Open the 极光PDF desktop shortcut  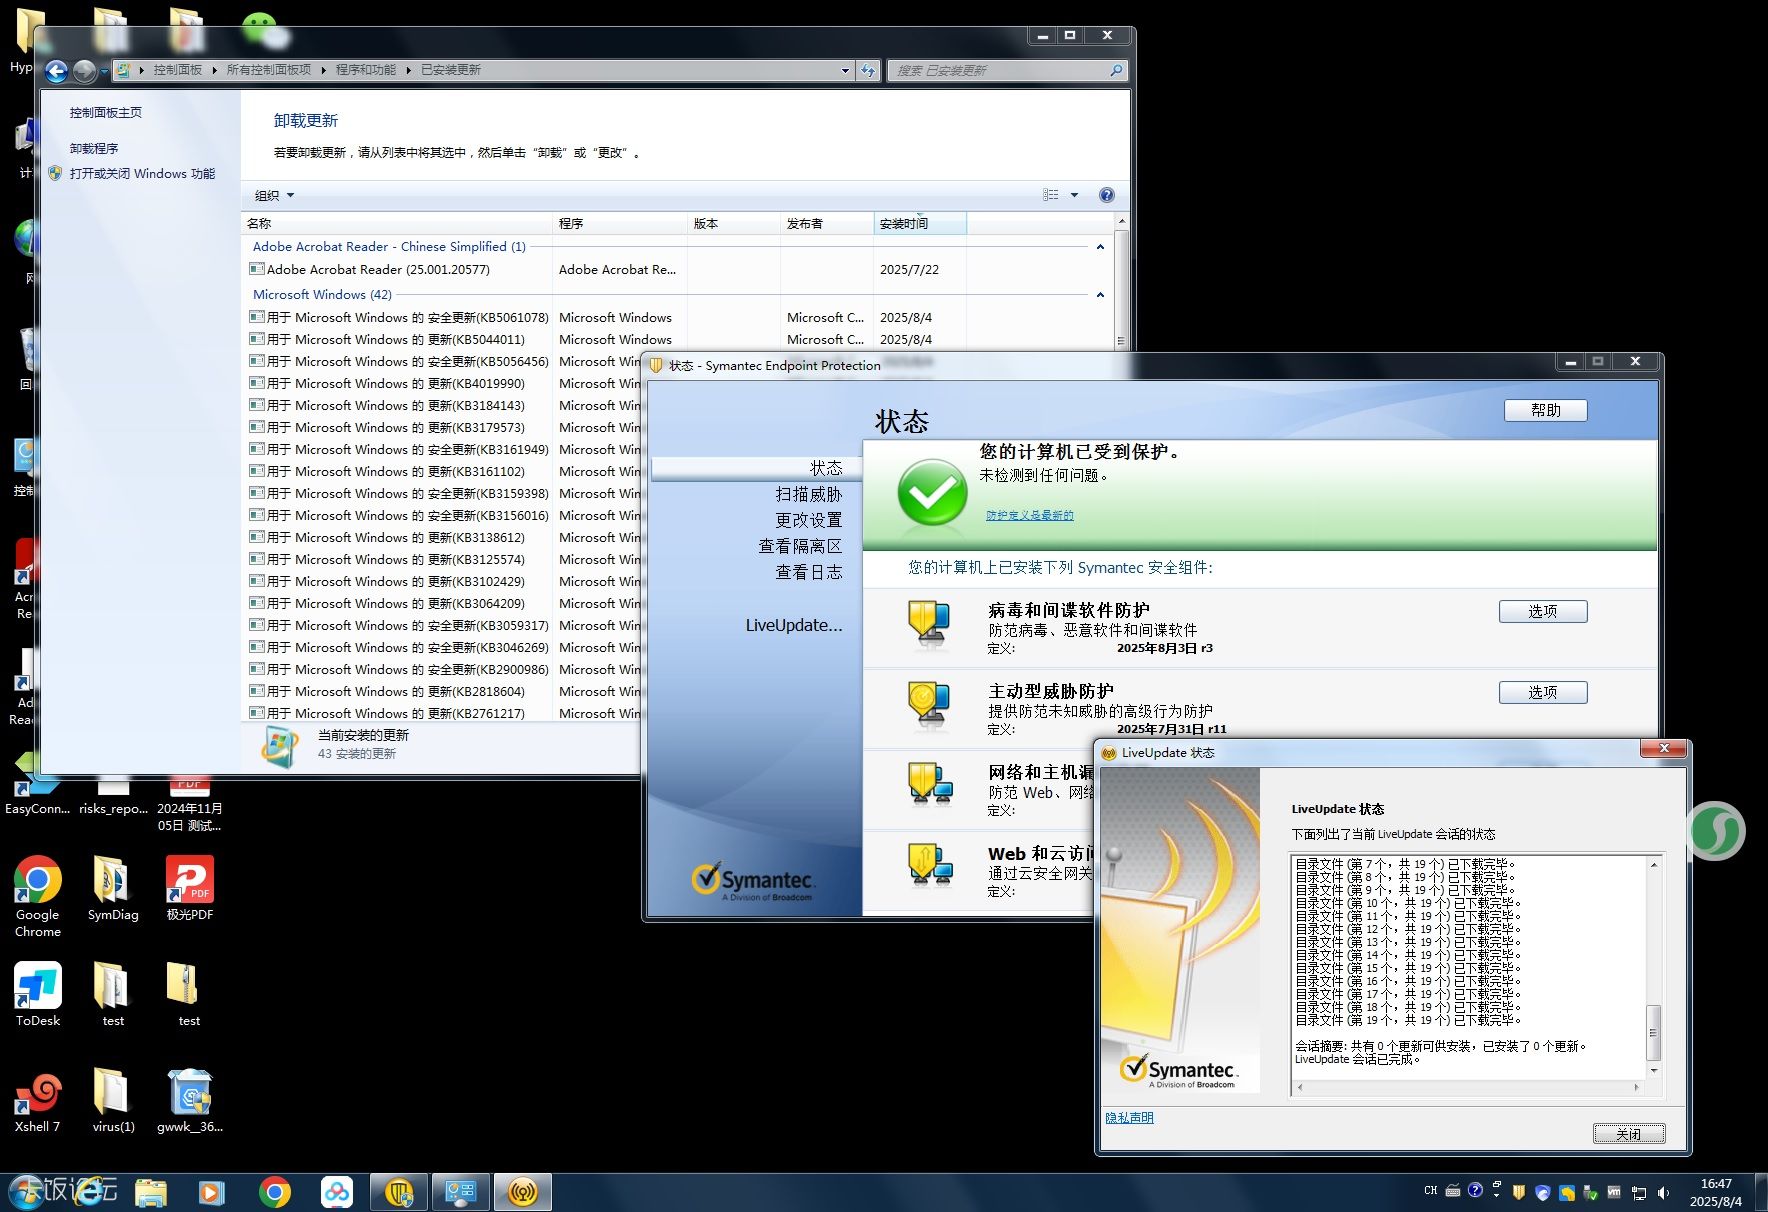point(189,882)
